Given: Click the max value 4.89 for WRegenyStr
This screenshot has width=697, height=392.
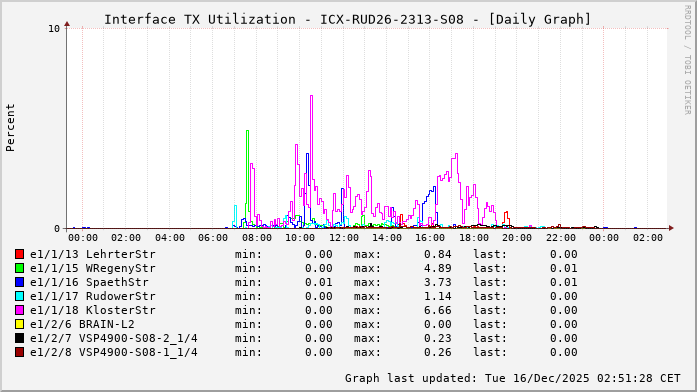Looking at the screenshot, I should [x=437, y=268].
